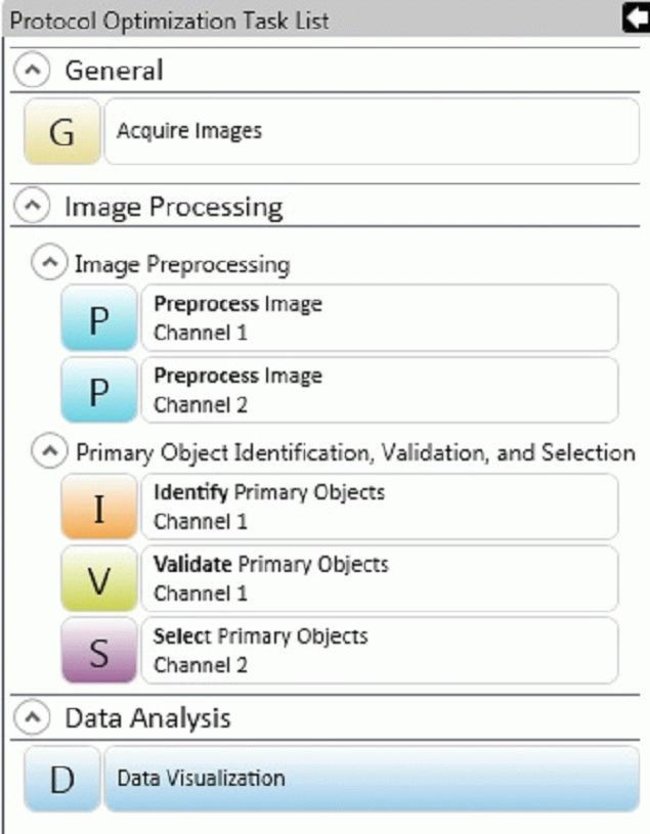Collapse the General section
Image resolution: width=650 pixels, height=834 pixels.
pos(31,69)
